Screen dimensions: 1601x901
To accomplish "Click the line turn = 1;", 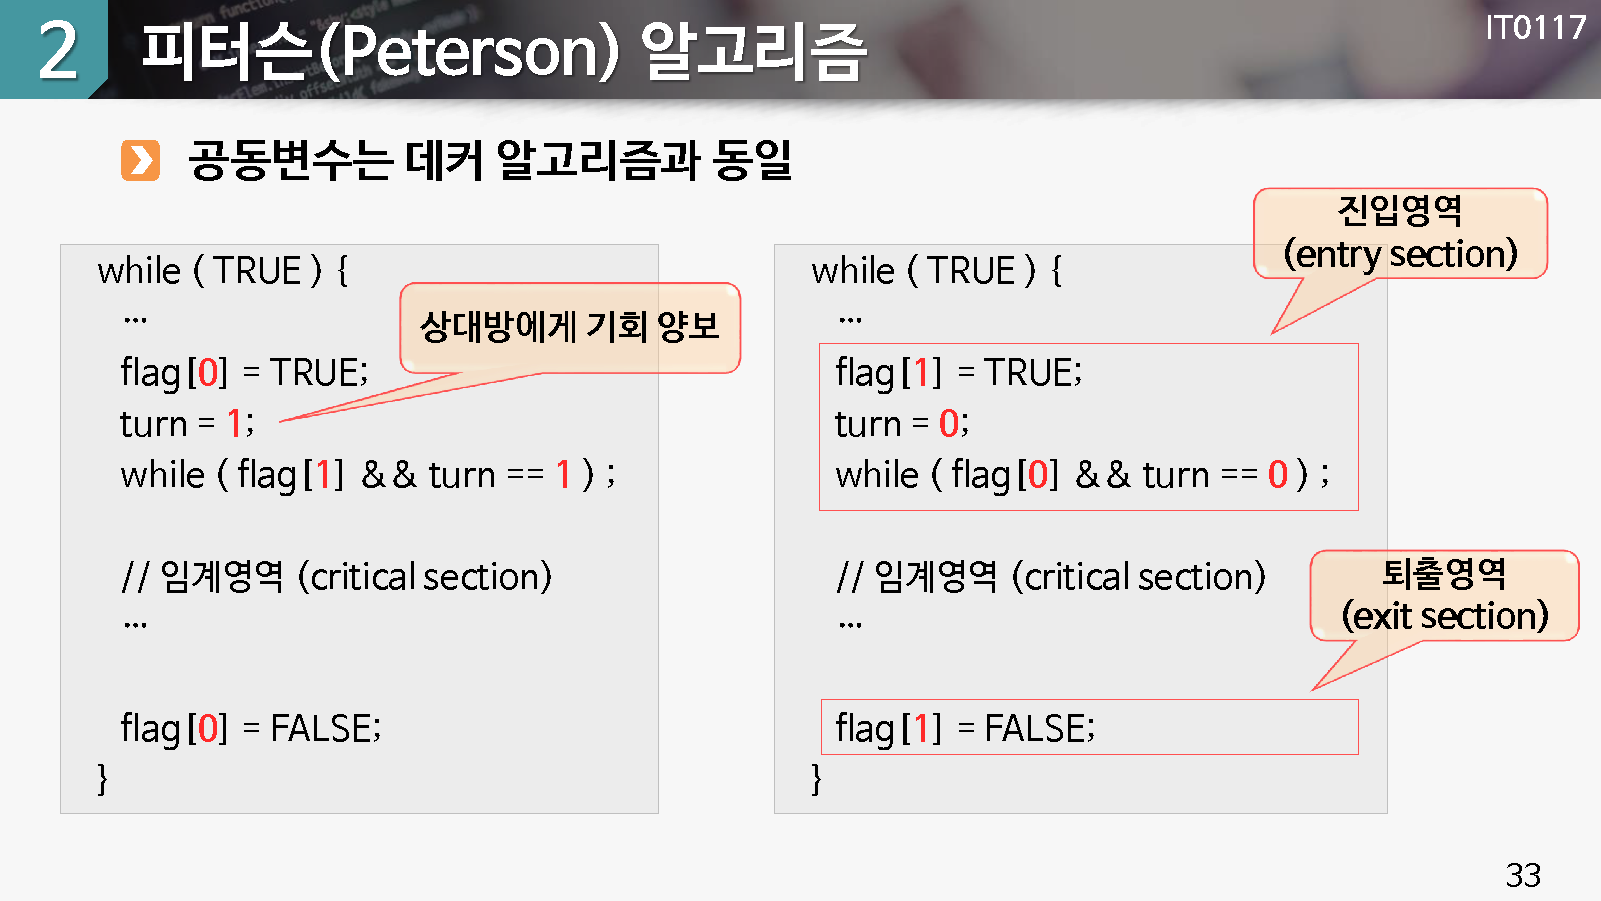I will point(187,424).
